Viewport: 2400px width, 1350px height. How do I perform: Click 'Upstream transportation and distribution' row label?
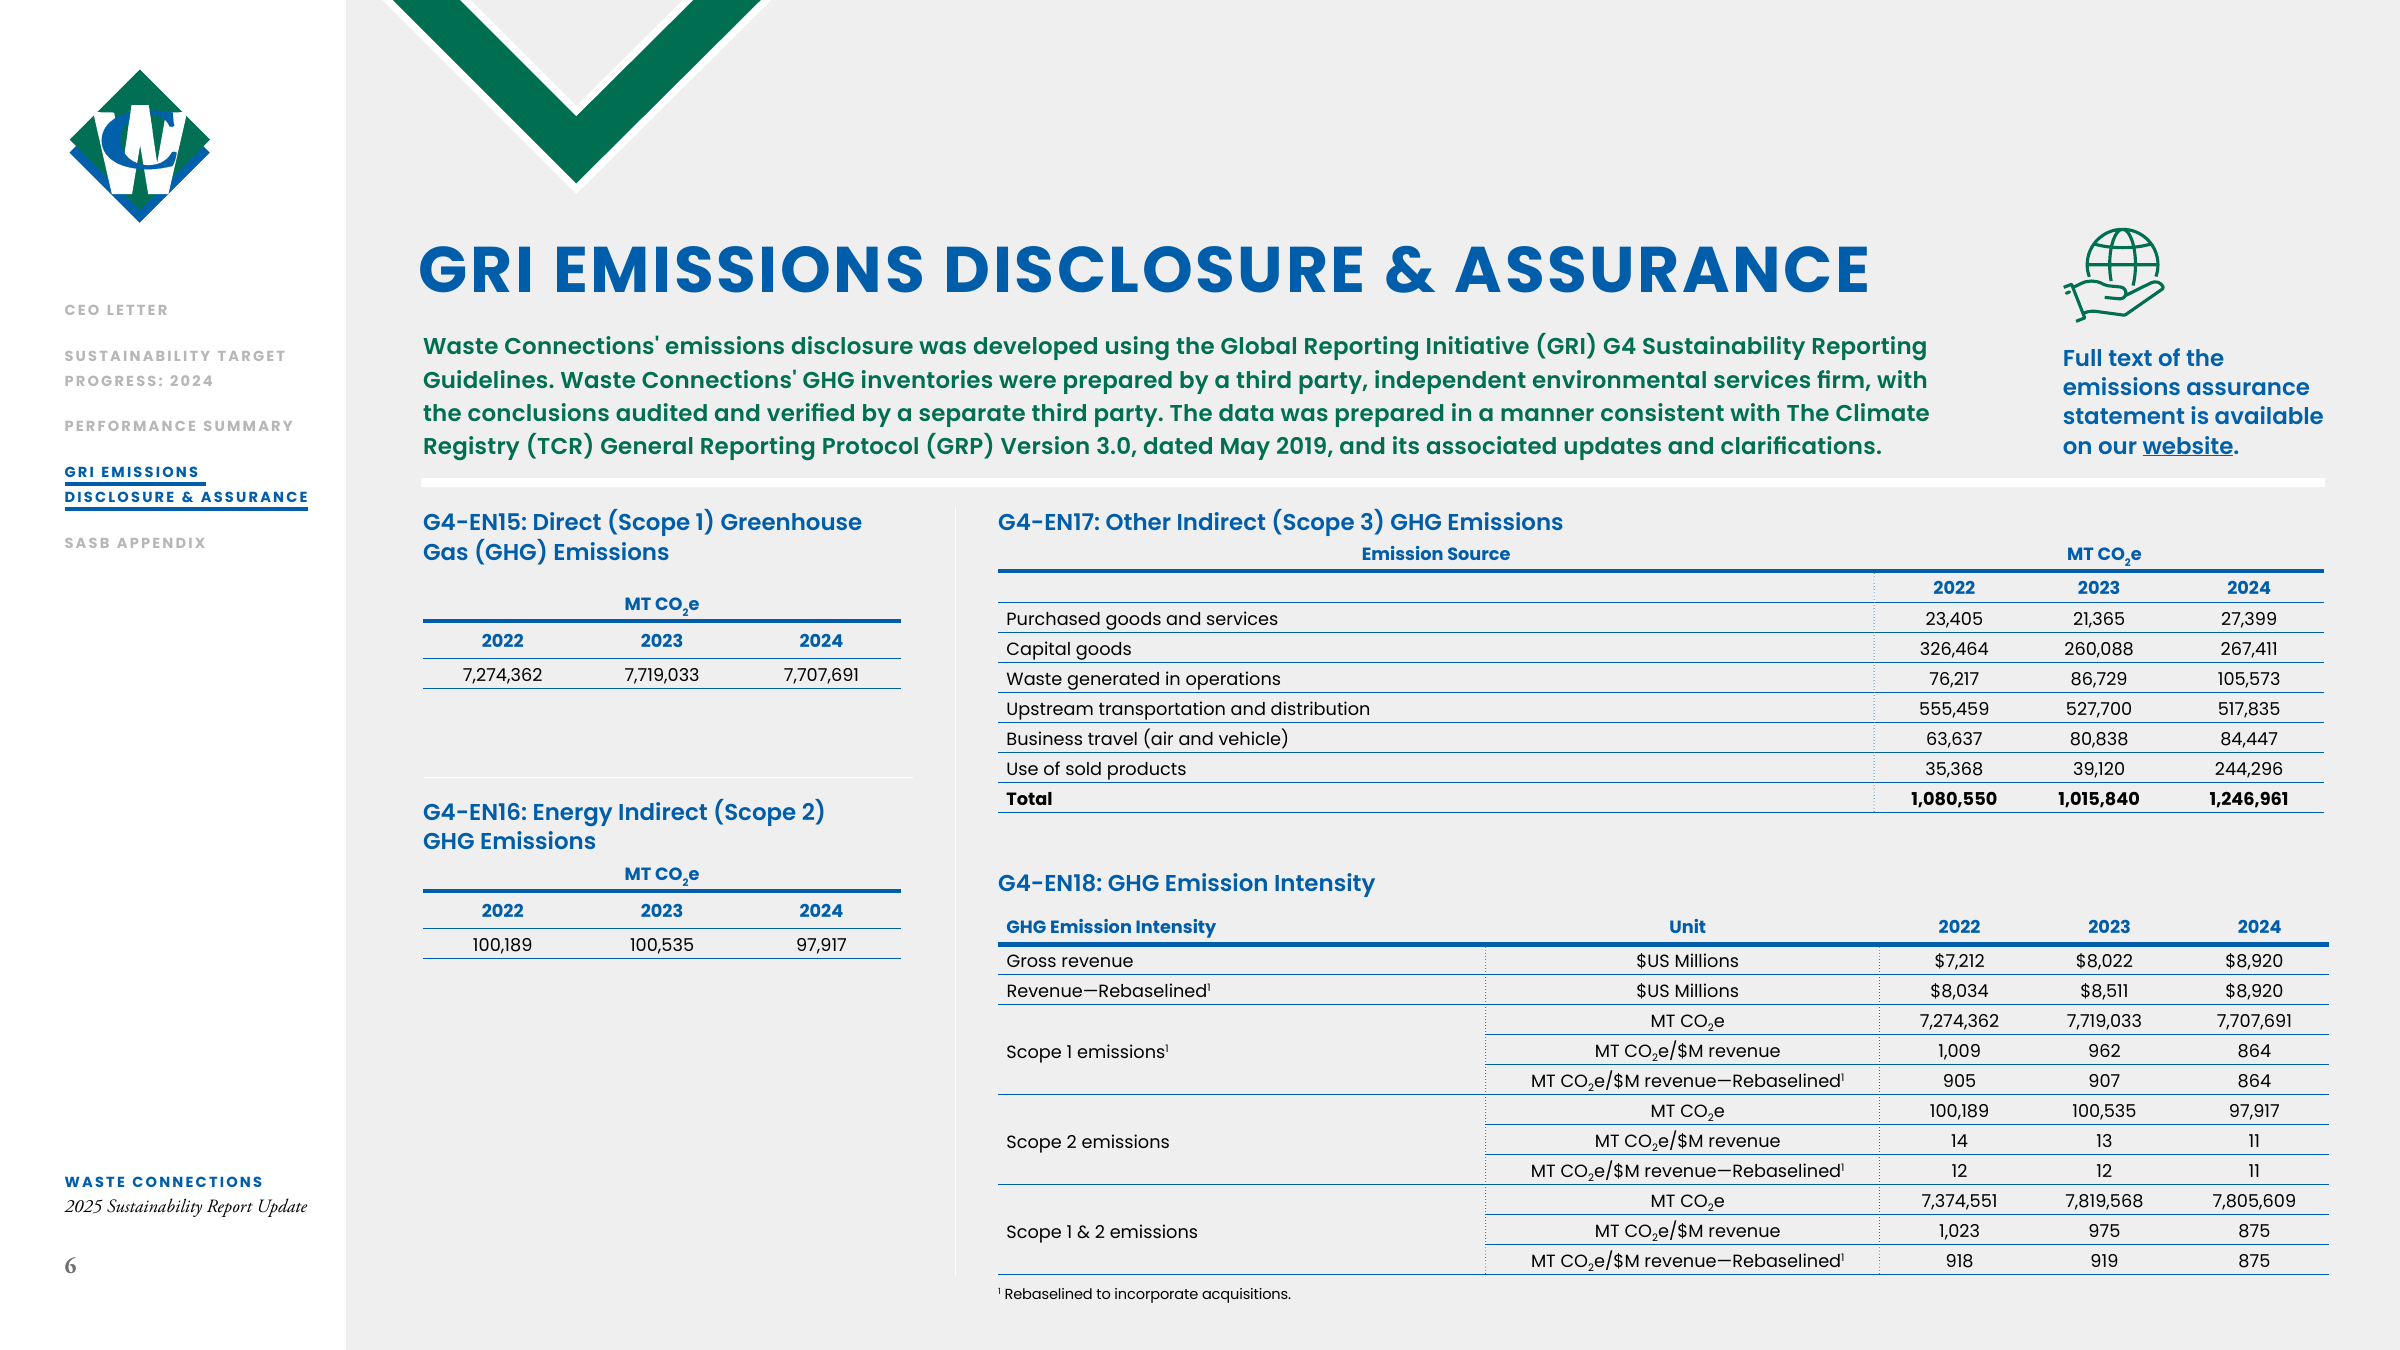(x=1188, y=709)
